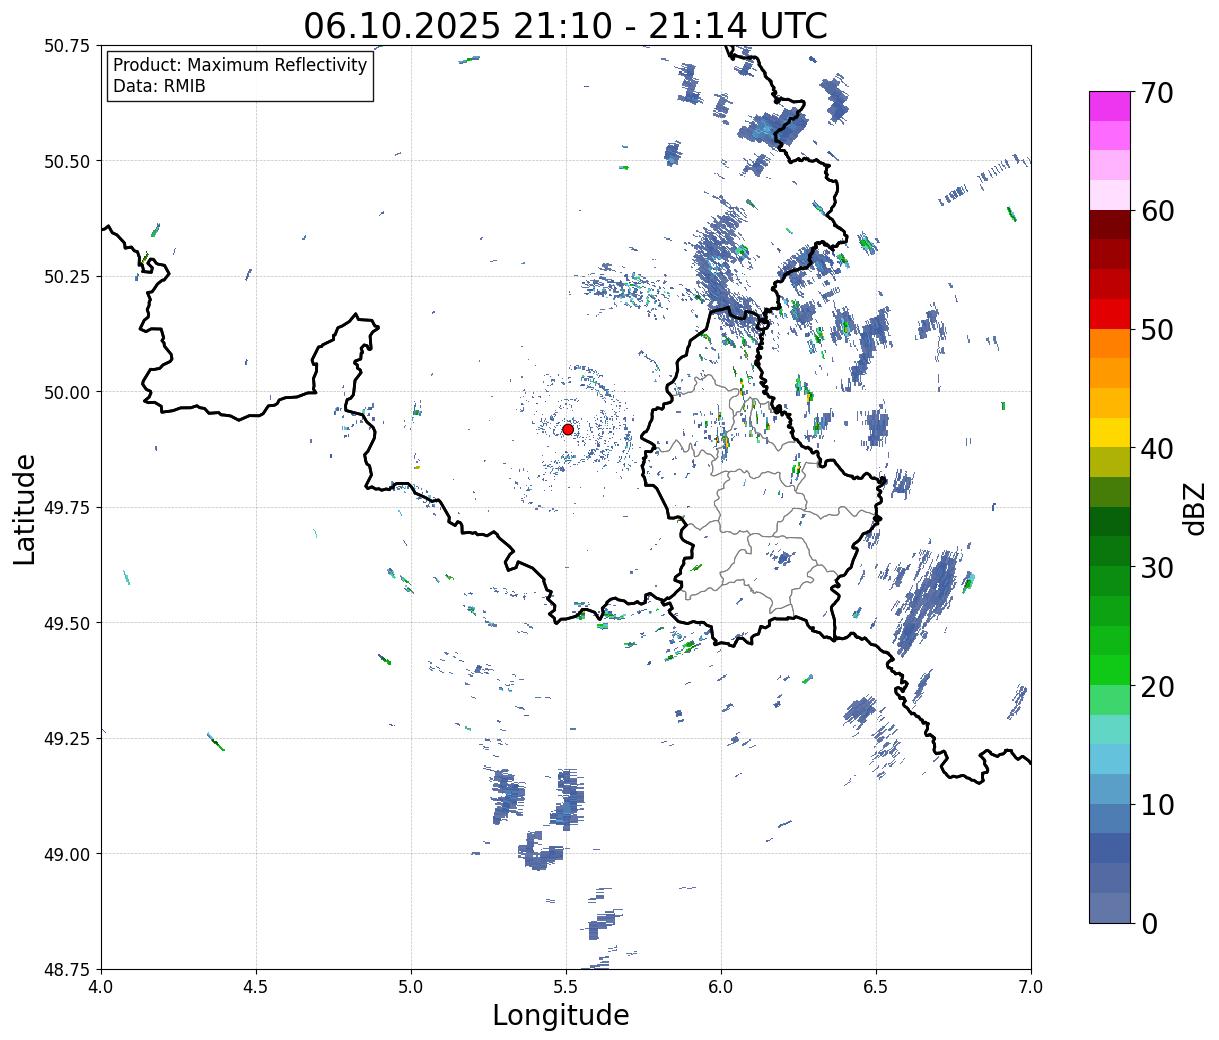Click longitude tick label 6.0

[721, 986]
